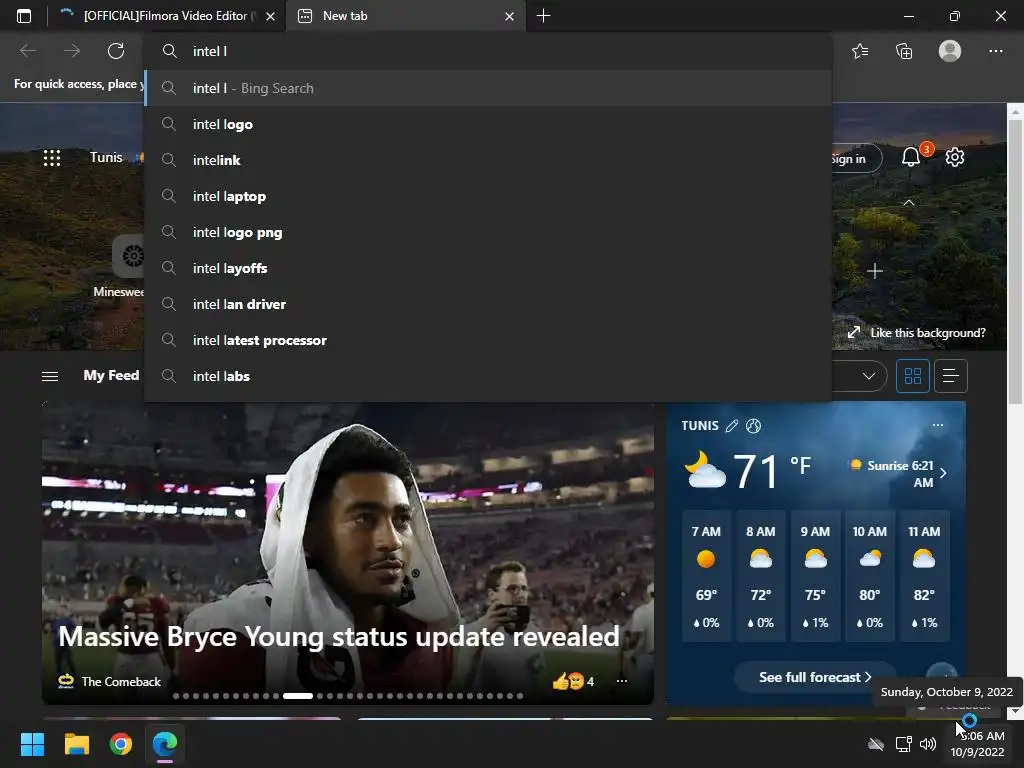This screenshot has width=1024, height=768.
Task: Select the 11 AM hourly forecast
Action: tap(924, 576)
